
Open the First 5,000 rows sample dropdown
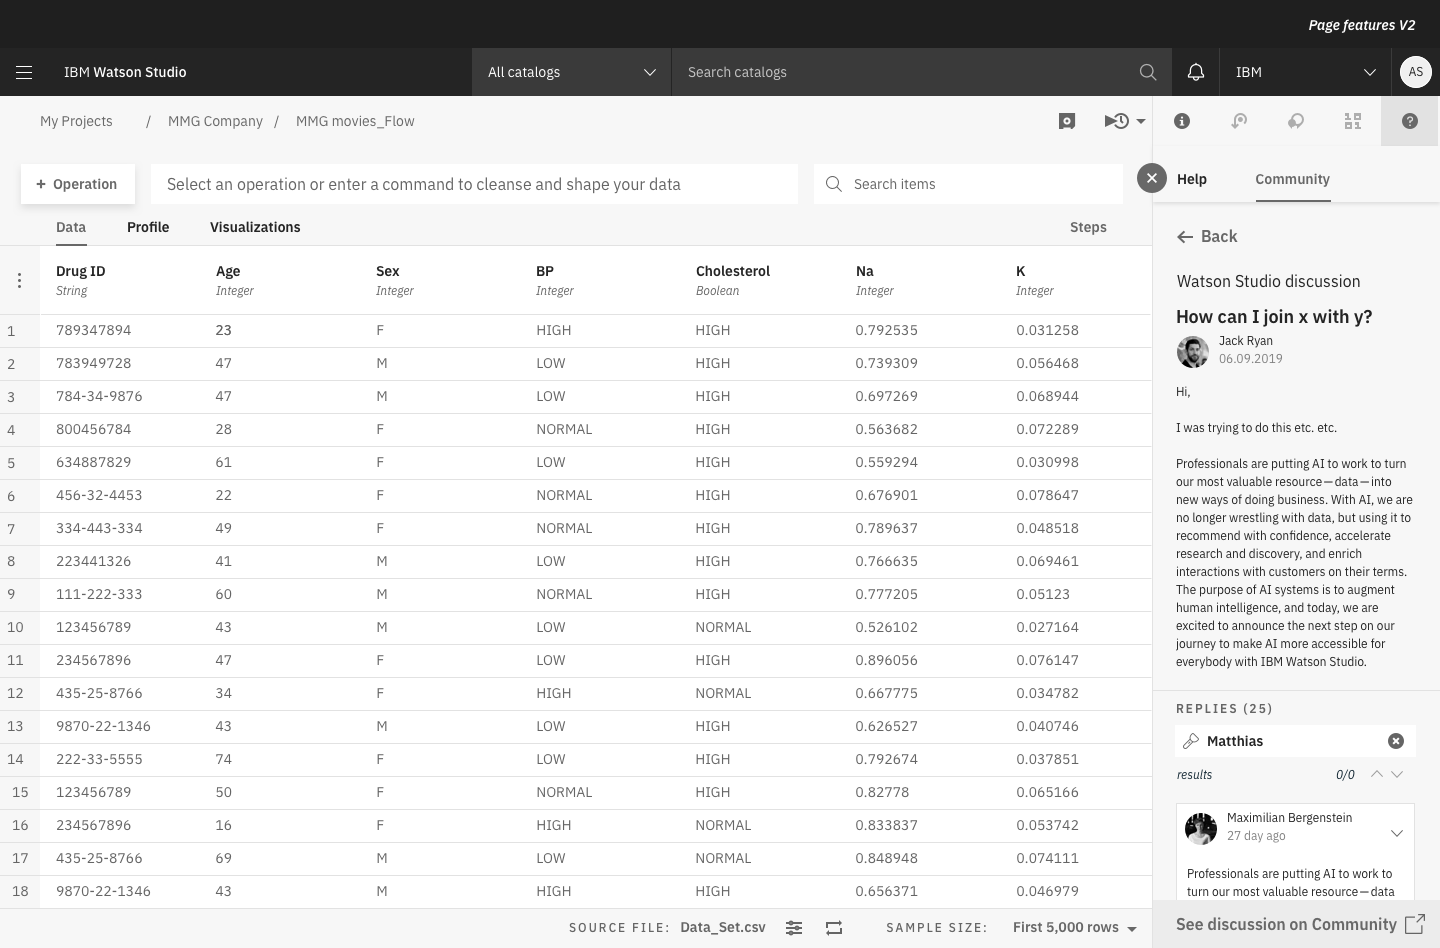pos(1074,928)
